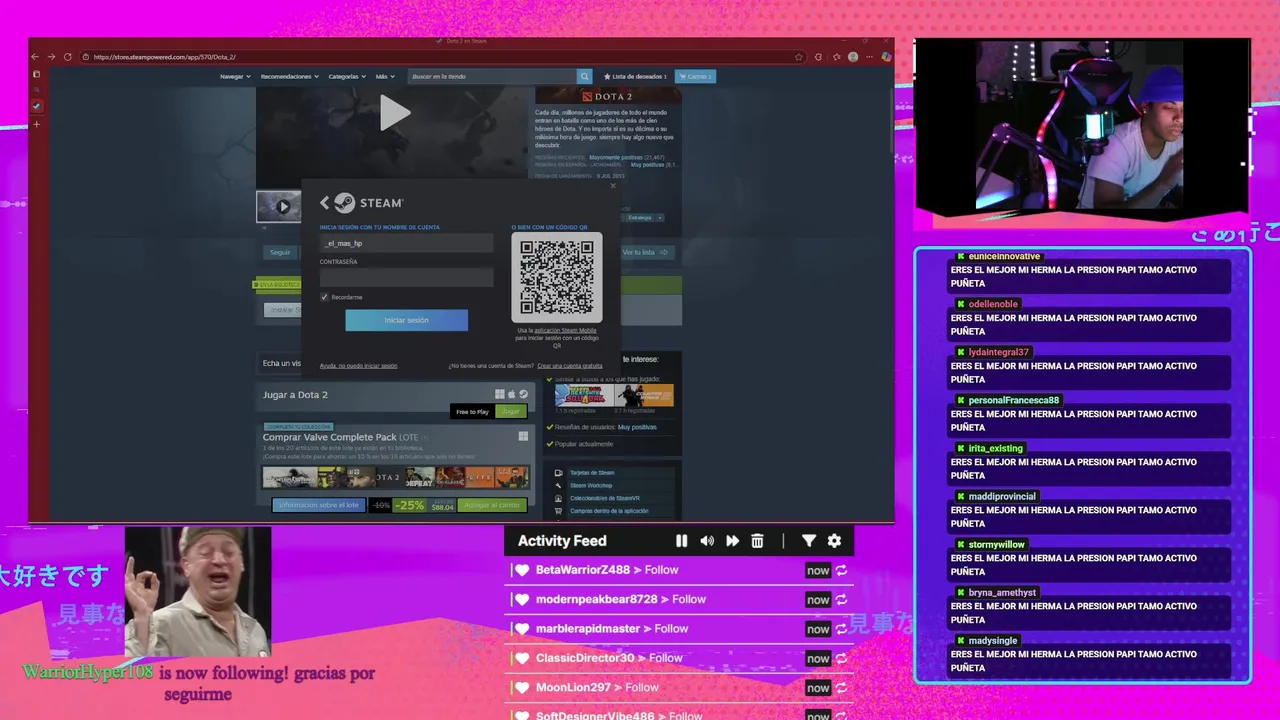Open 'Muy positivas' user reviews link
The width and height of the screenshot is (1280, 720).
pyautogui.click(x=637, y=427)
